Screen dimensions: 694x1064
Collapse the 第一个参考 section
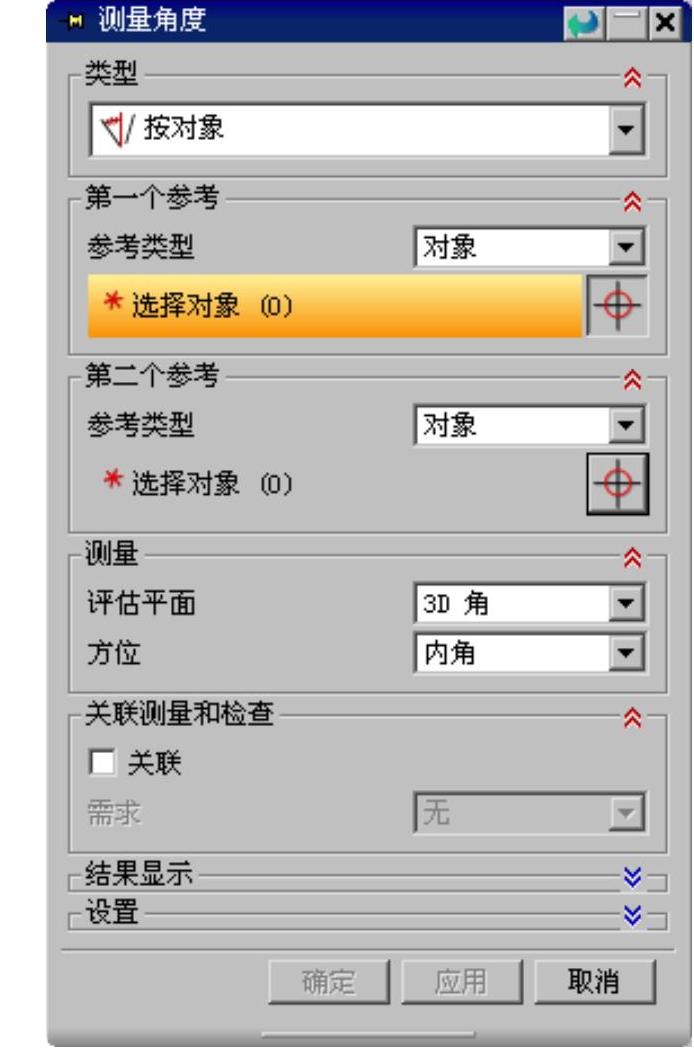coord(632,202)
